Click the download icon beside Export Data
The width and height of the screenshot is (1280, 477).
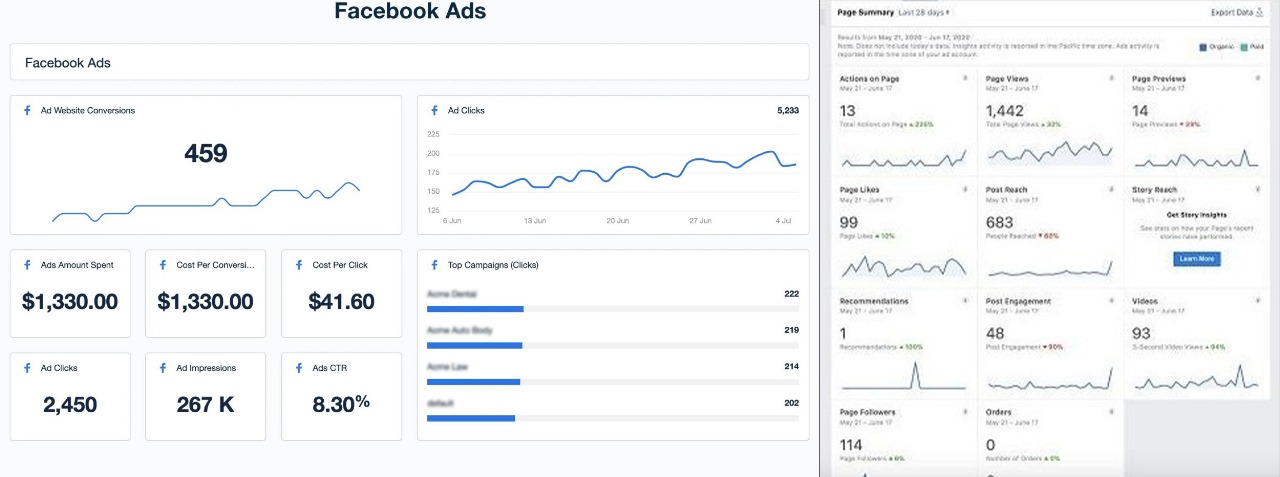click(1259, 13)
